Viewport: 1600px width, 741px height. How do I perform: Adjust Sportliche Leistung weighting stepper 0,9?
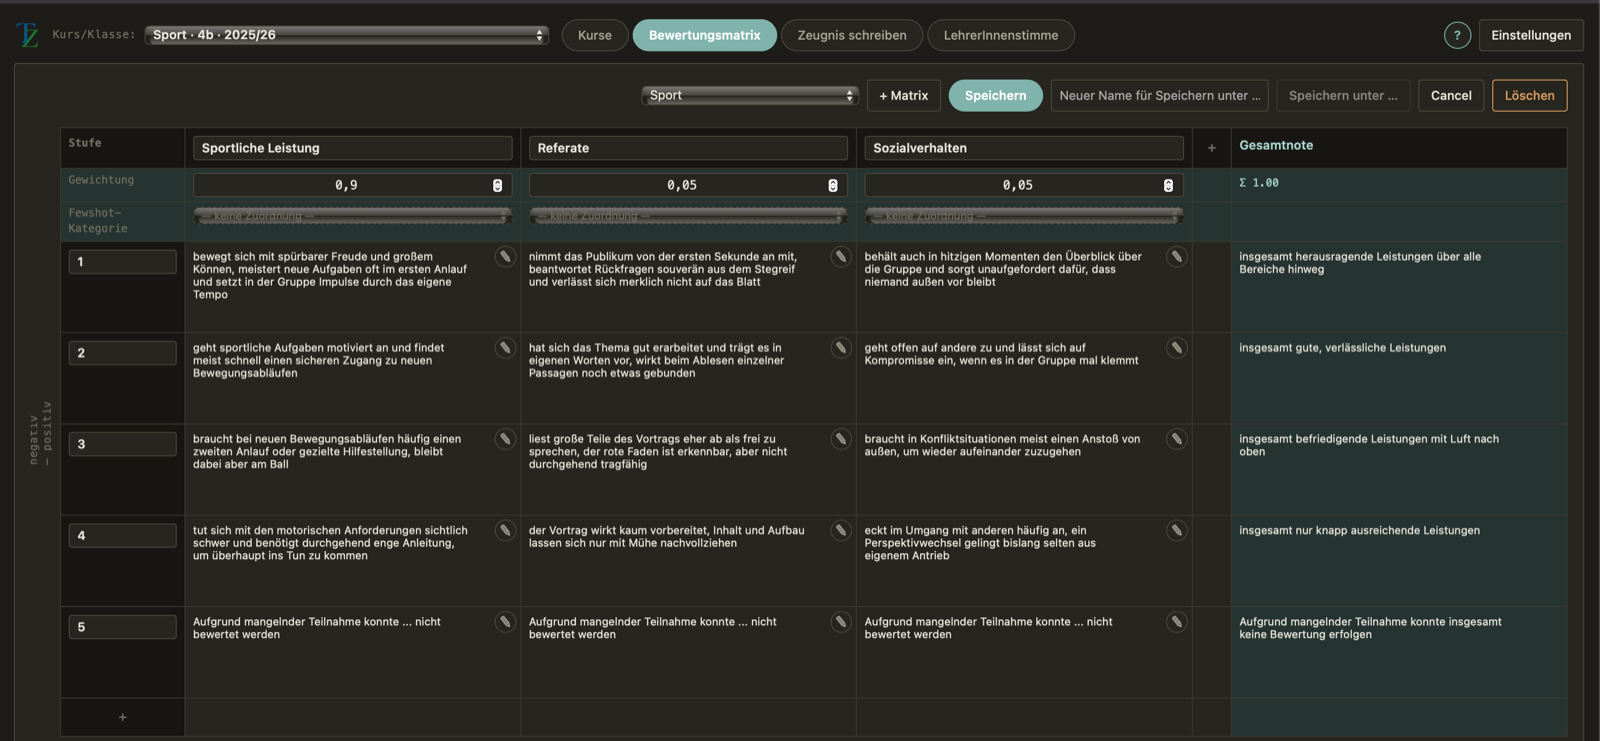tap(497, 185)
